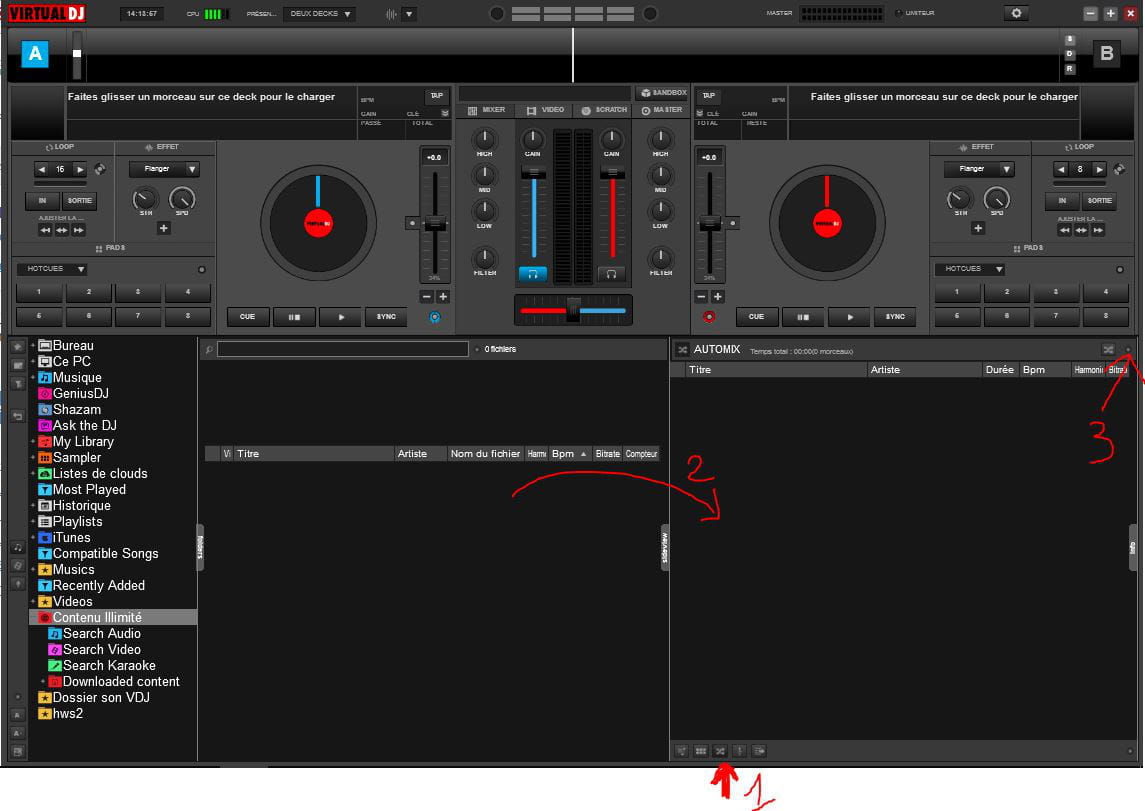Click the deck A loop wheel icon
This screenshot has width=1145, height=811.
click(100, 169)
